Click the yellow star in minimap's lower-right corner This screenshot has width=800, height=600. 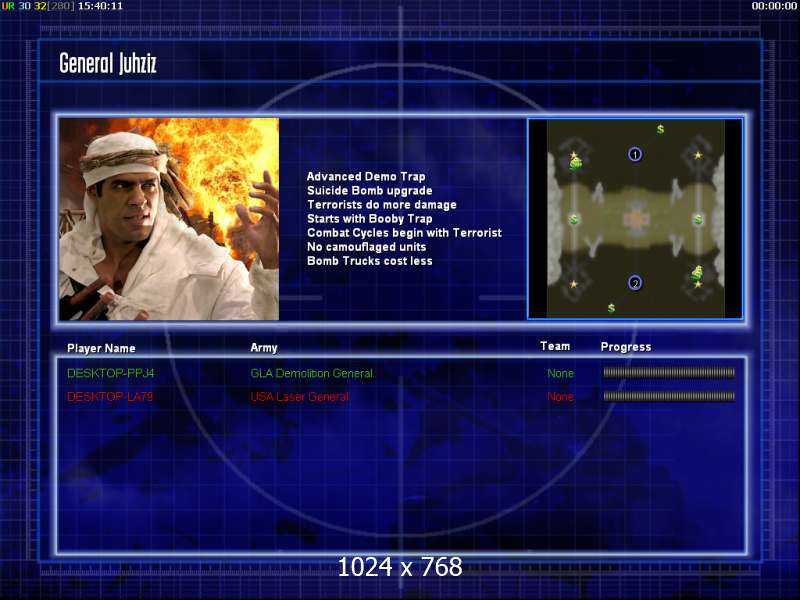pyautogui.click(x=697, y=284)
